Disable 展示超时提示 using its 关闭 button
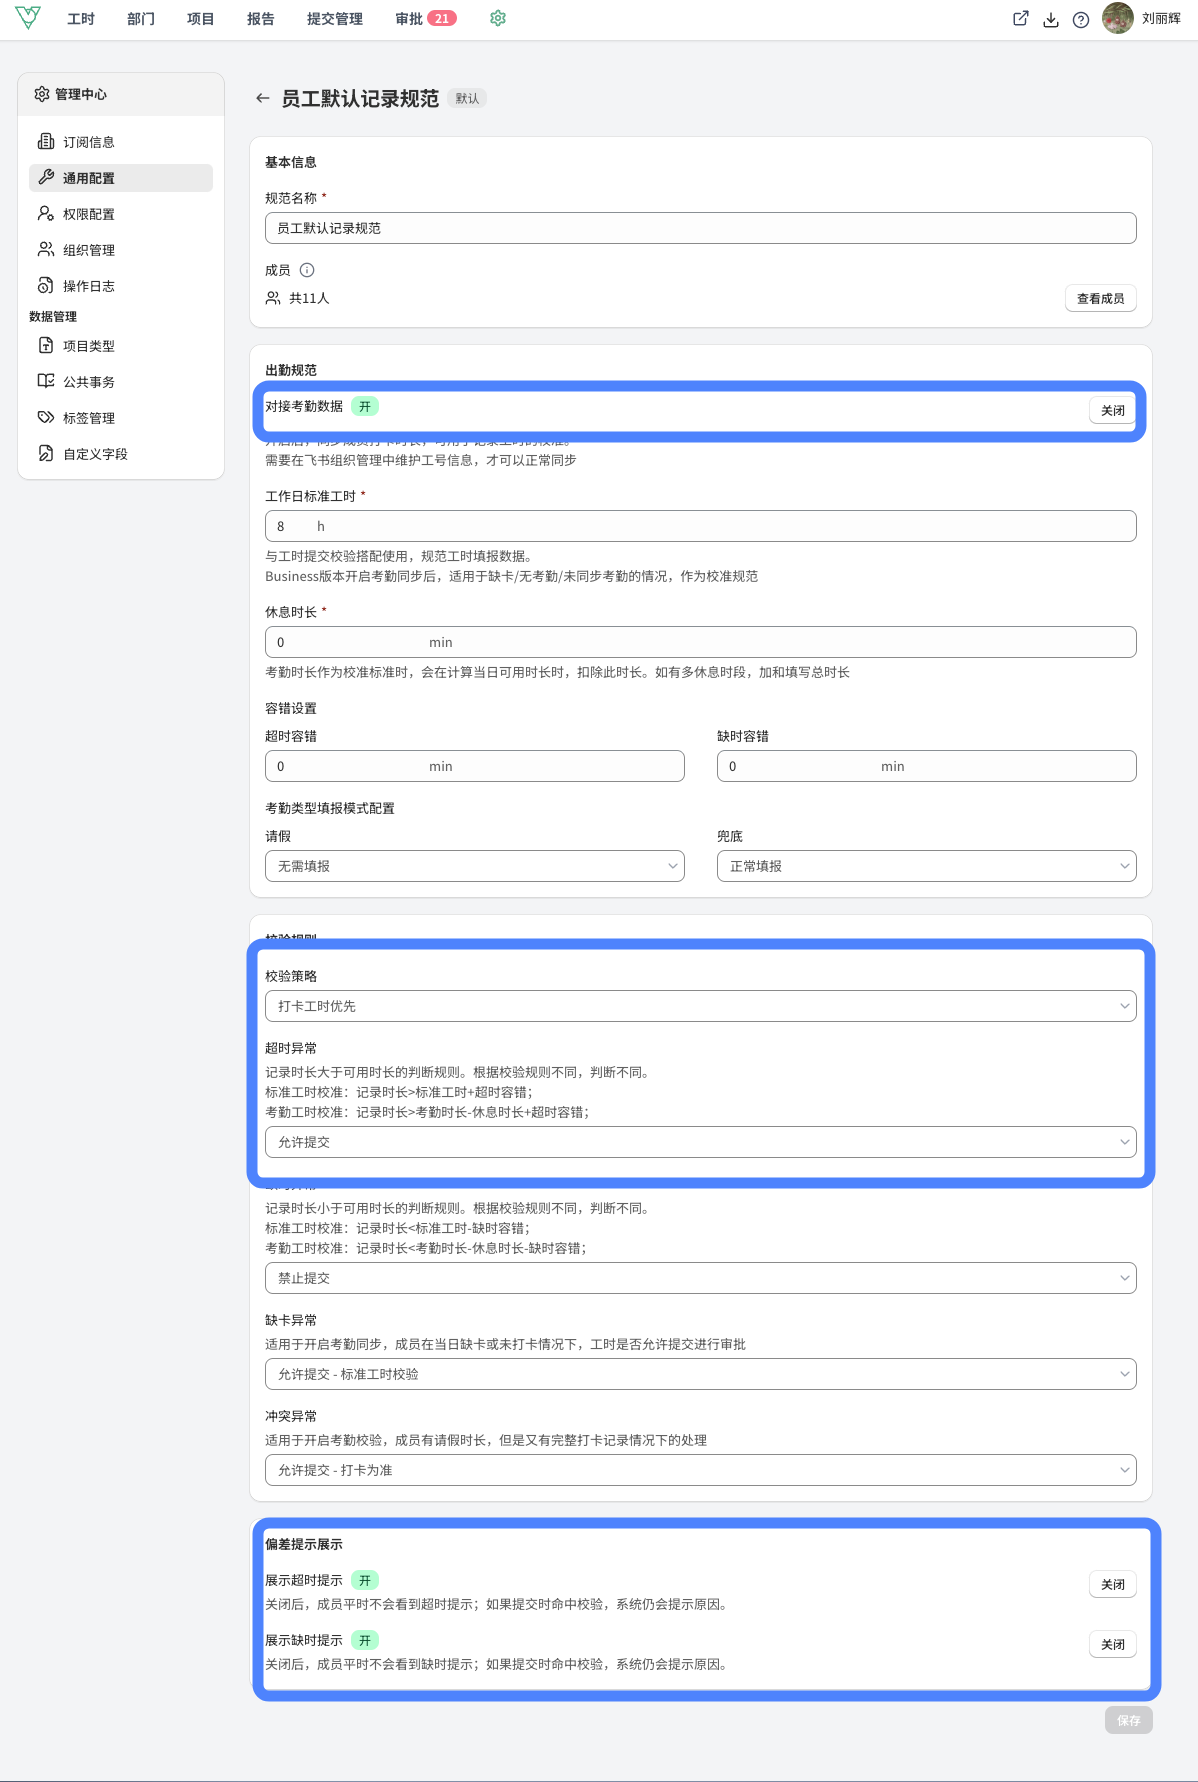 pos(1112,1584)
